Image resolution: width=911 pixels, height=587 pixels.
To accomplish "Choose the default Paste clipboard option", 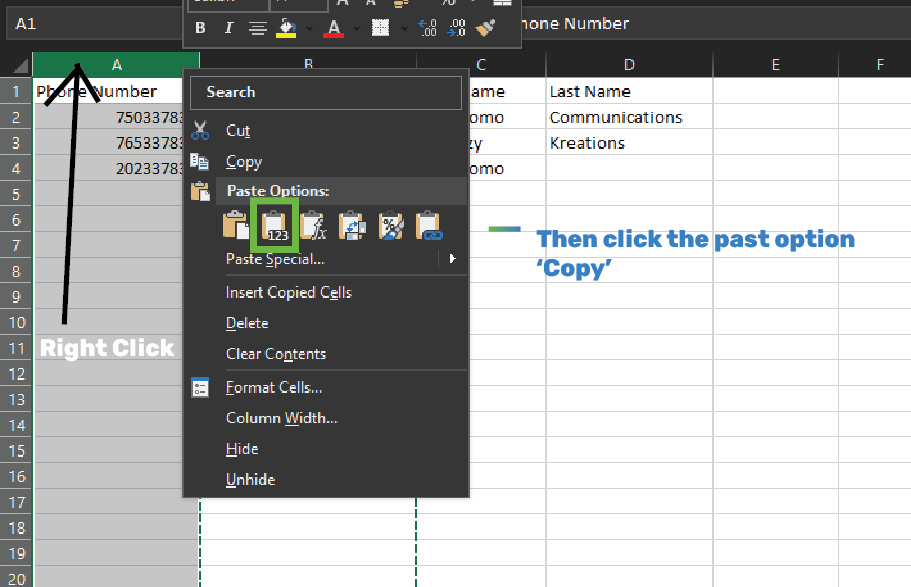I will coord(236,226).
